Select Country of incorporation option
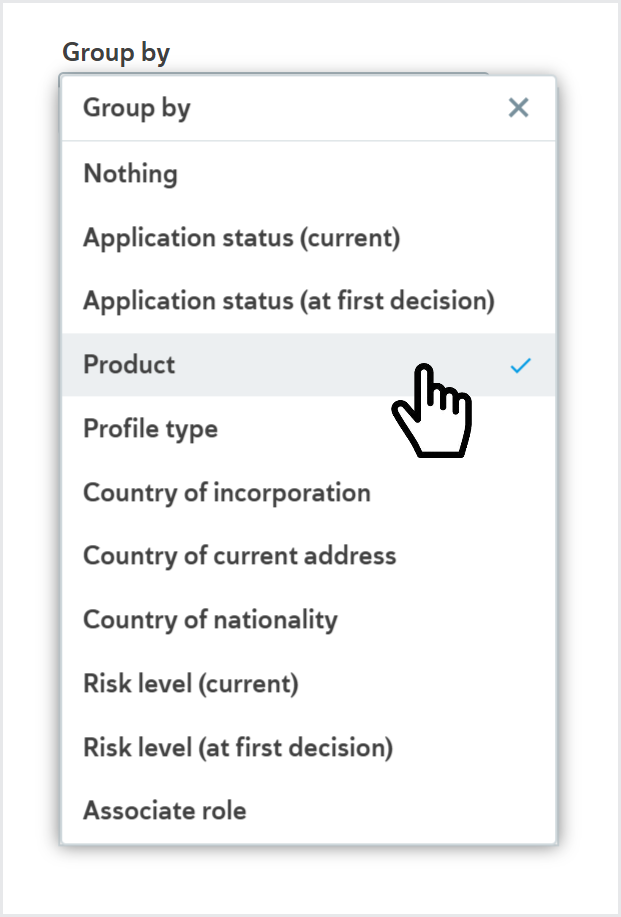The width and height of the screenshot is (621, 917). [x=227, y=492]
